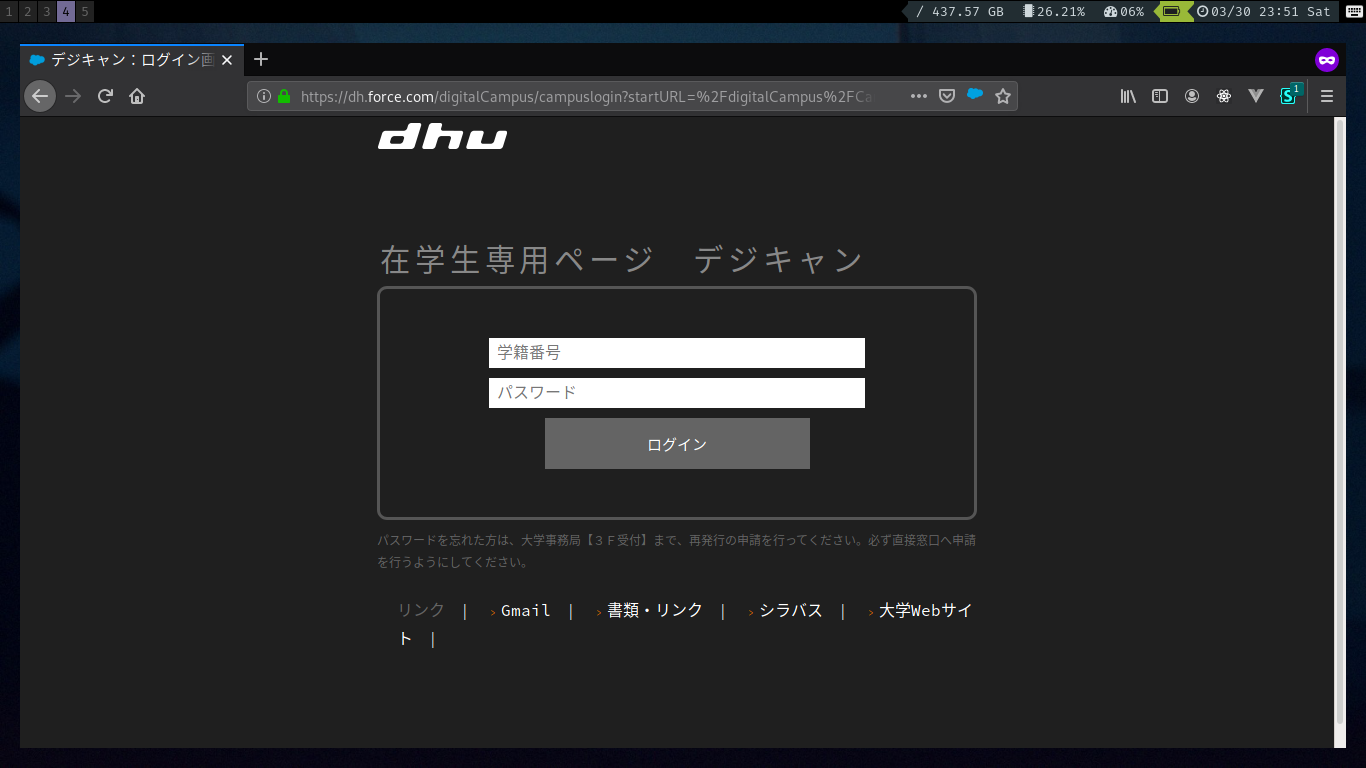Open the Vue DevTools extension
Image resolution: width=1366 pixels, height=768 pixels.
(1256, 96)
